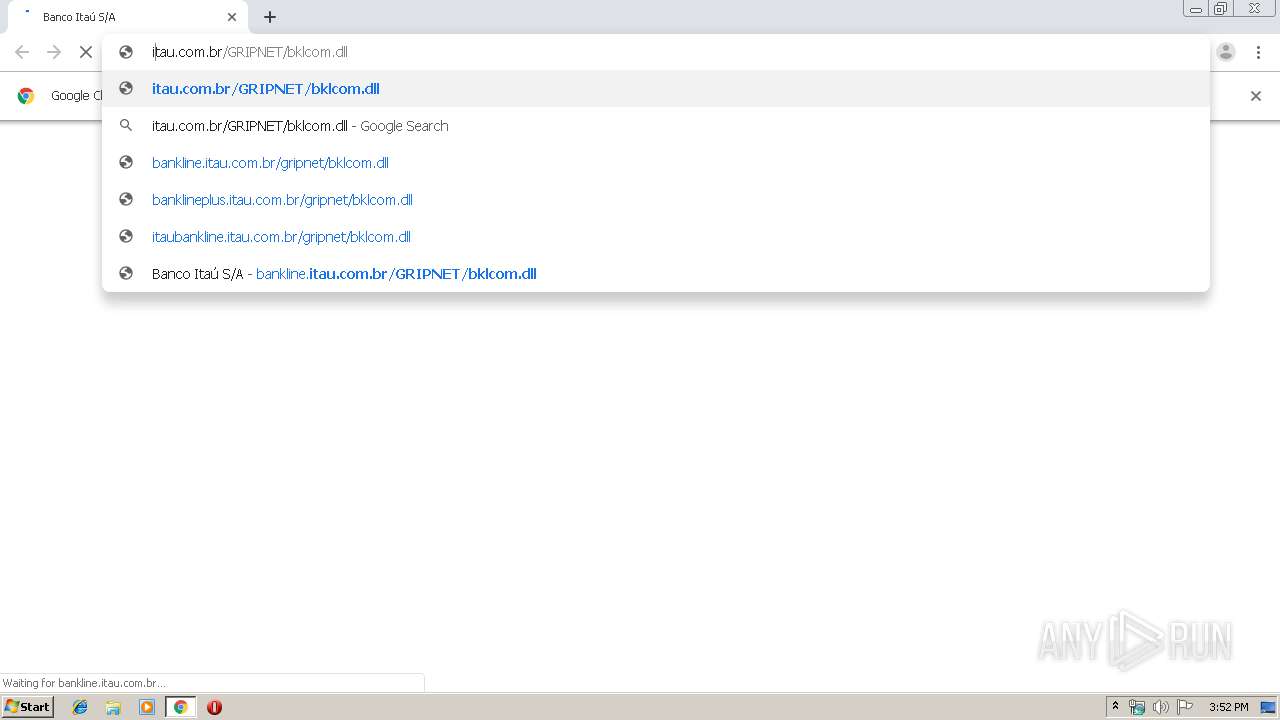Switch to Chrome taskbar button
Screen dimensions: 1280x720
tap(180, 707)
